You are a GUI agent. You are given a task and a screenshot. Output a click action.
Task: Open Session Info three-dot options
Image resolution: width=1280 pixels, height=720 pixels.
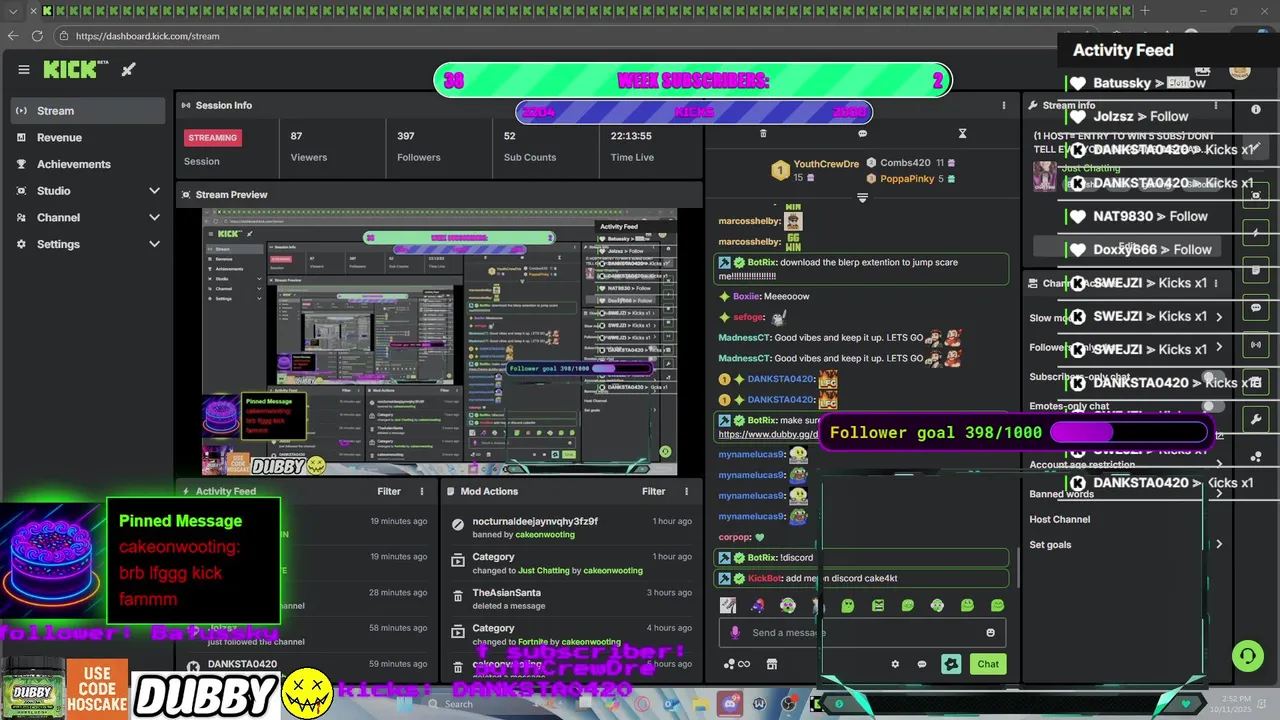pos(1004,105)
